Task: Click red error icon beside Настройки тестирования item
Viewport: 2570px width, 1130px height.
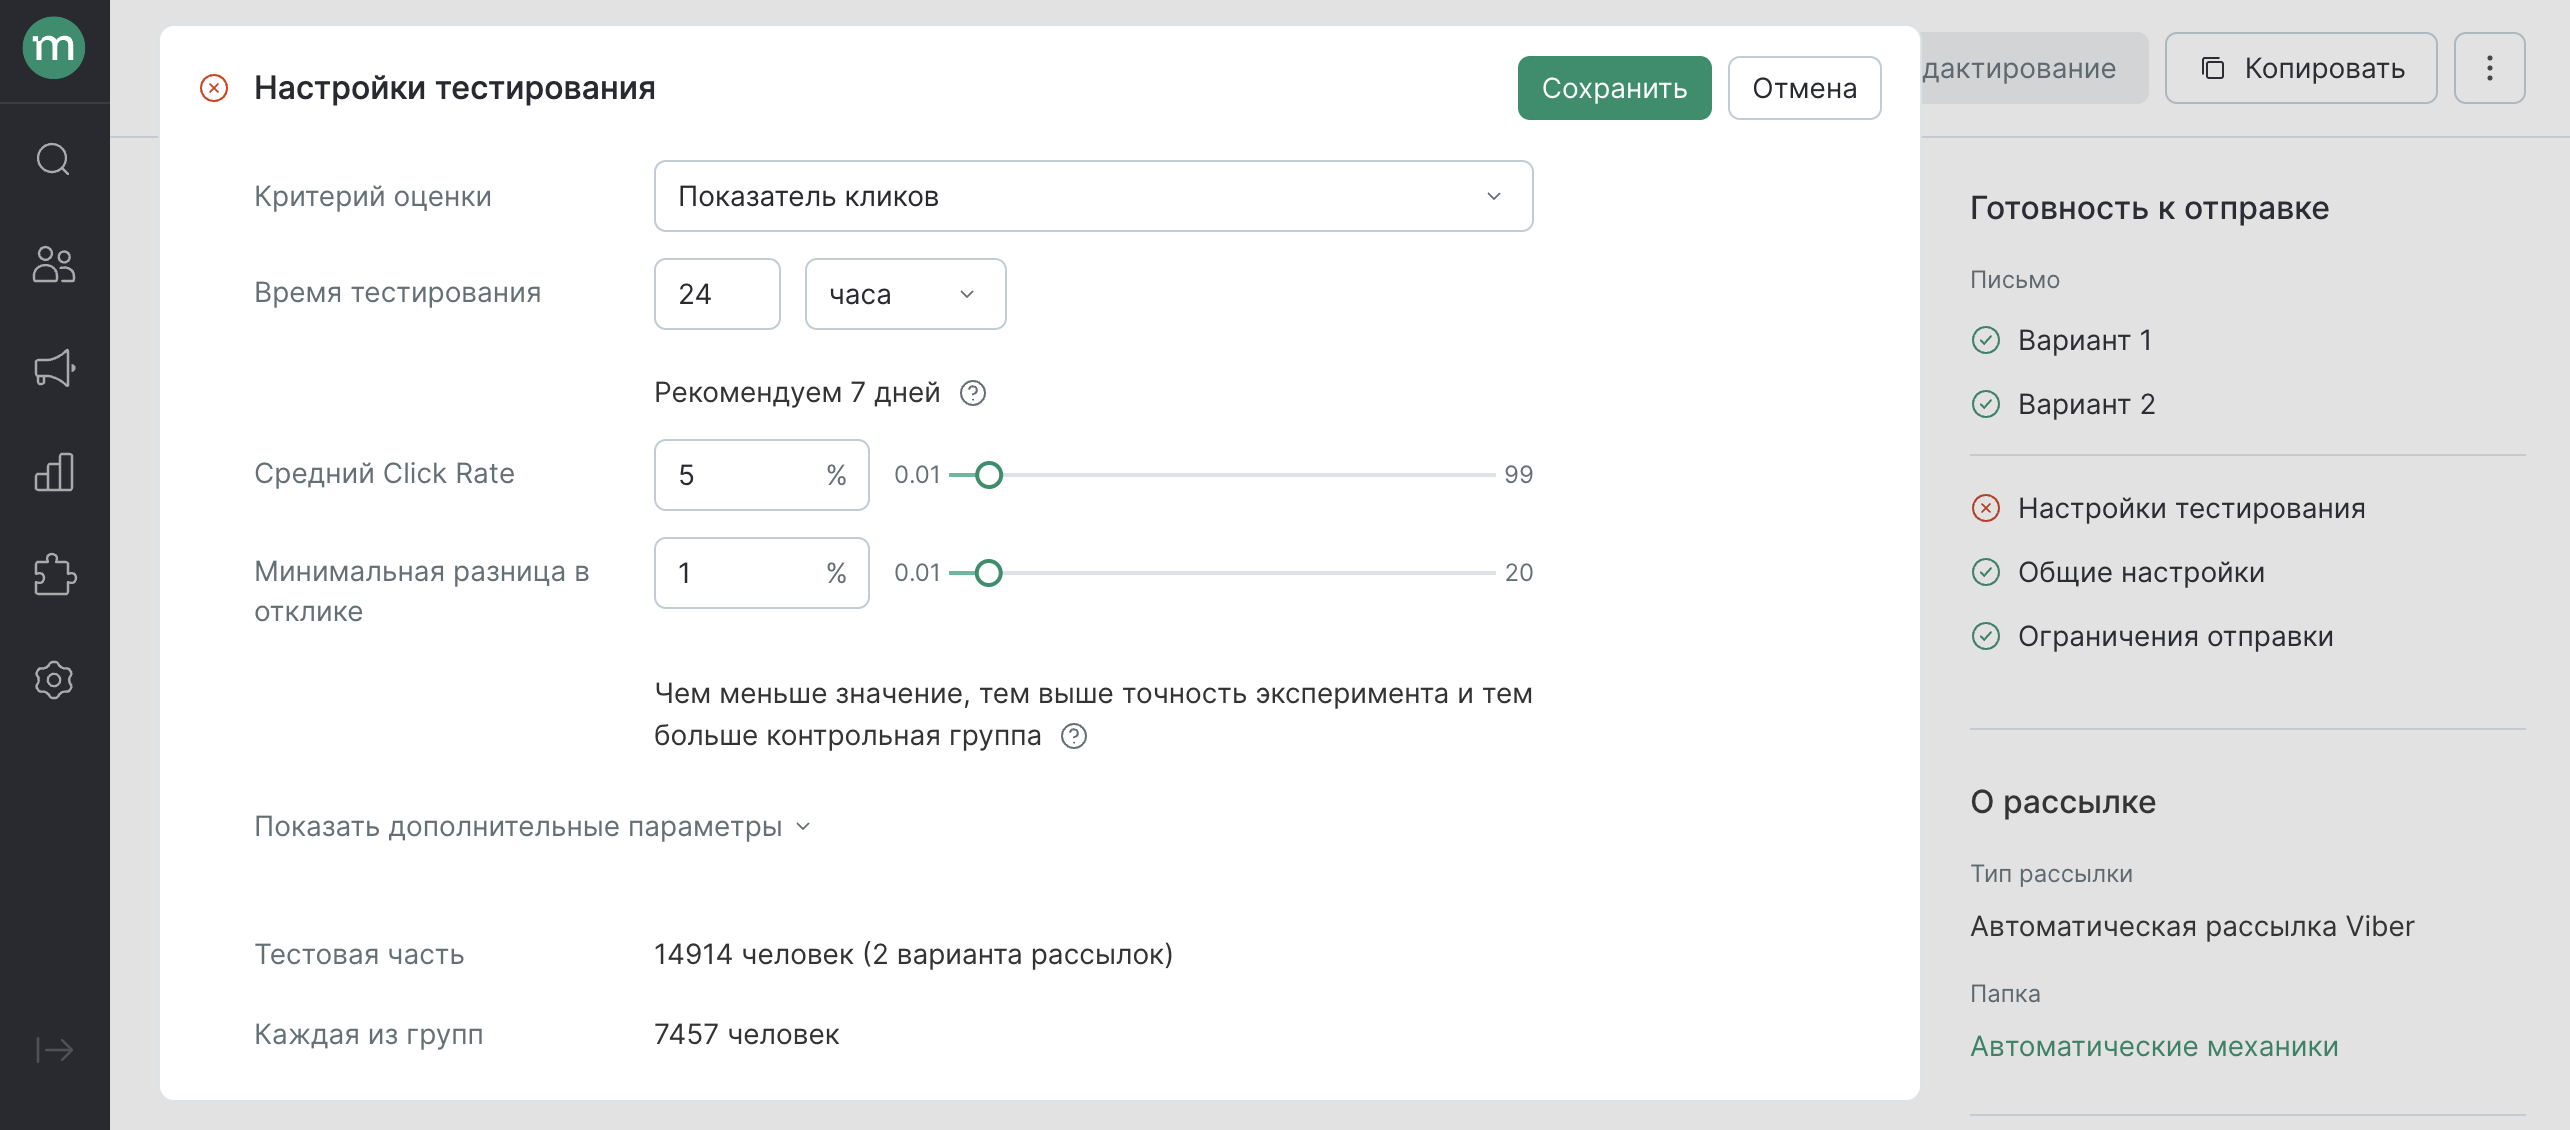Action: pos(1986,508)
